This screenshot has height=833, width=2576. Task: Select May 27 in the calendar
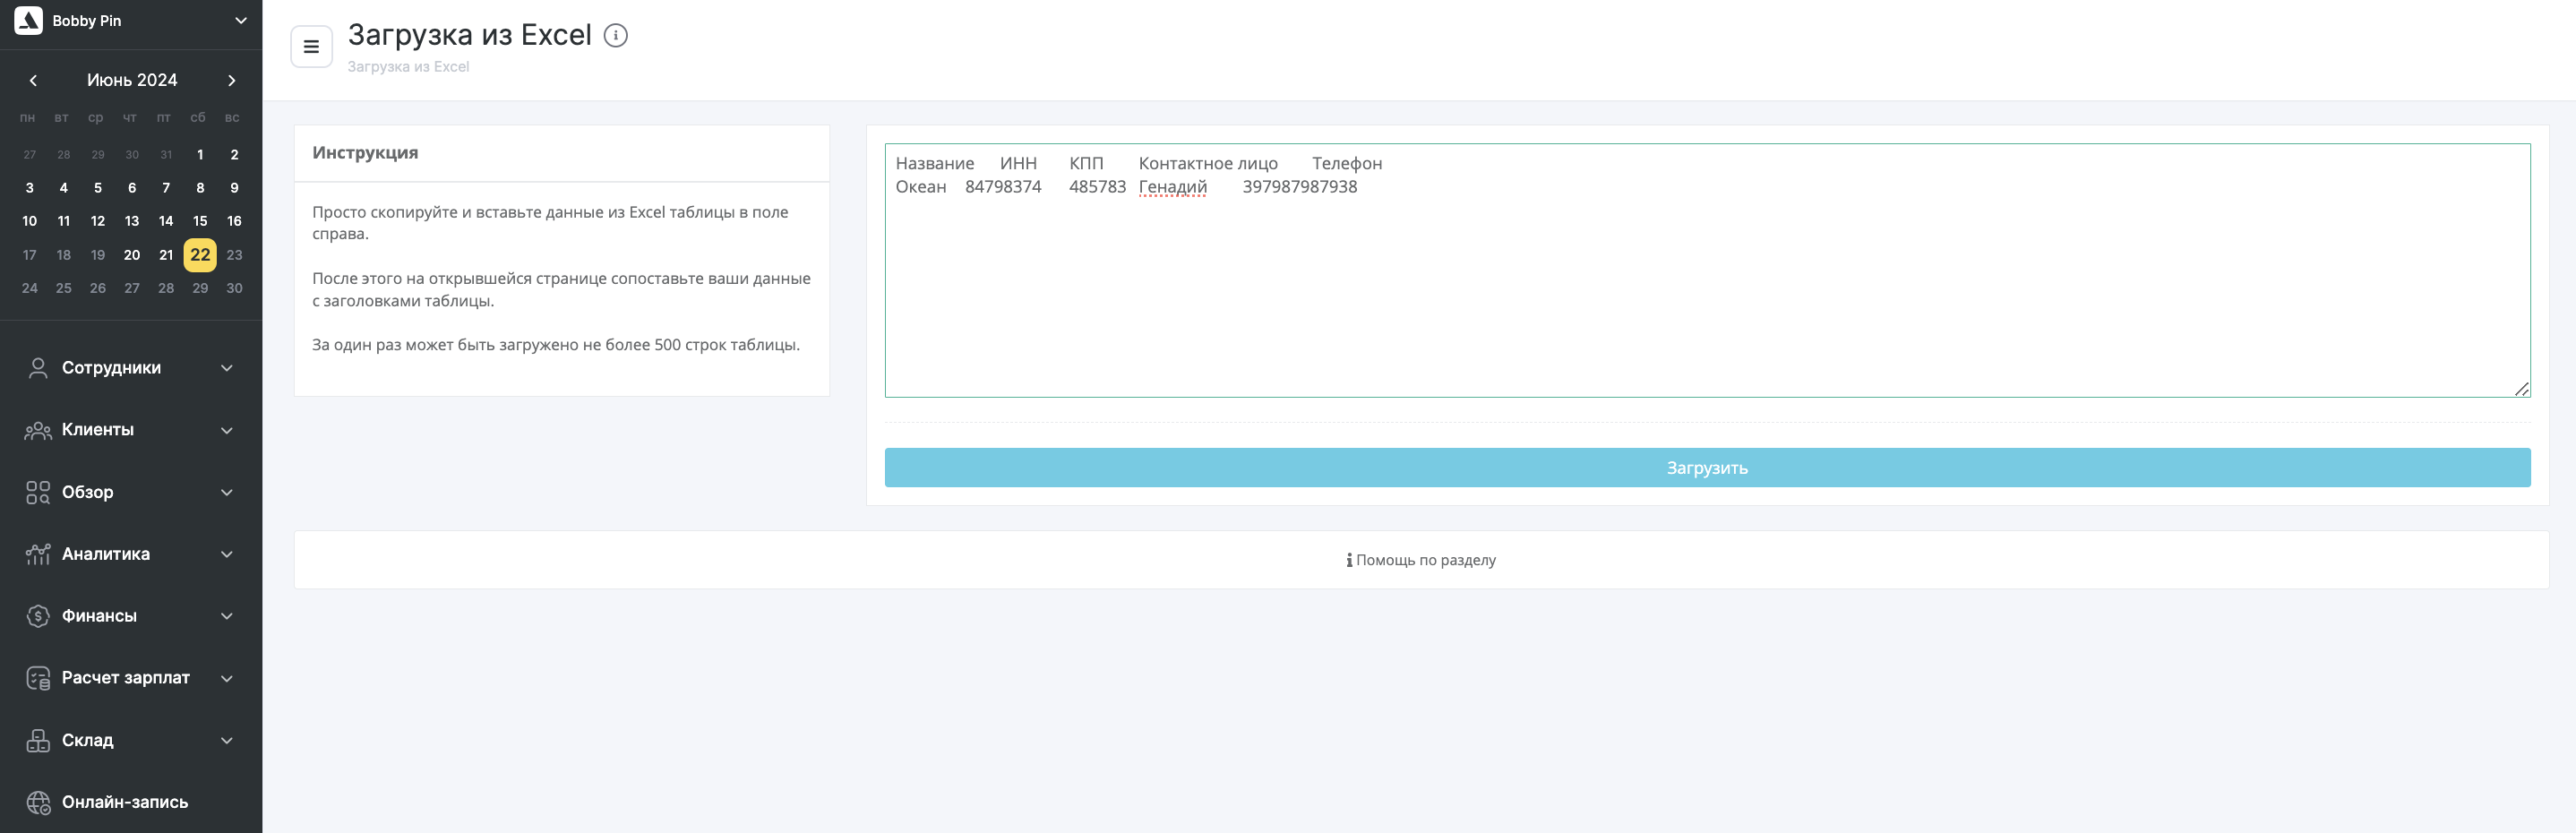coord(30,155)
